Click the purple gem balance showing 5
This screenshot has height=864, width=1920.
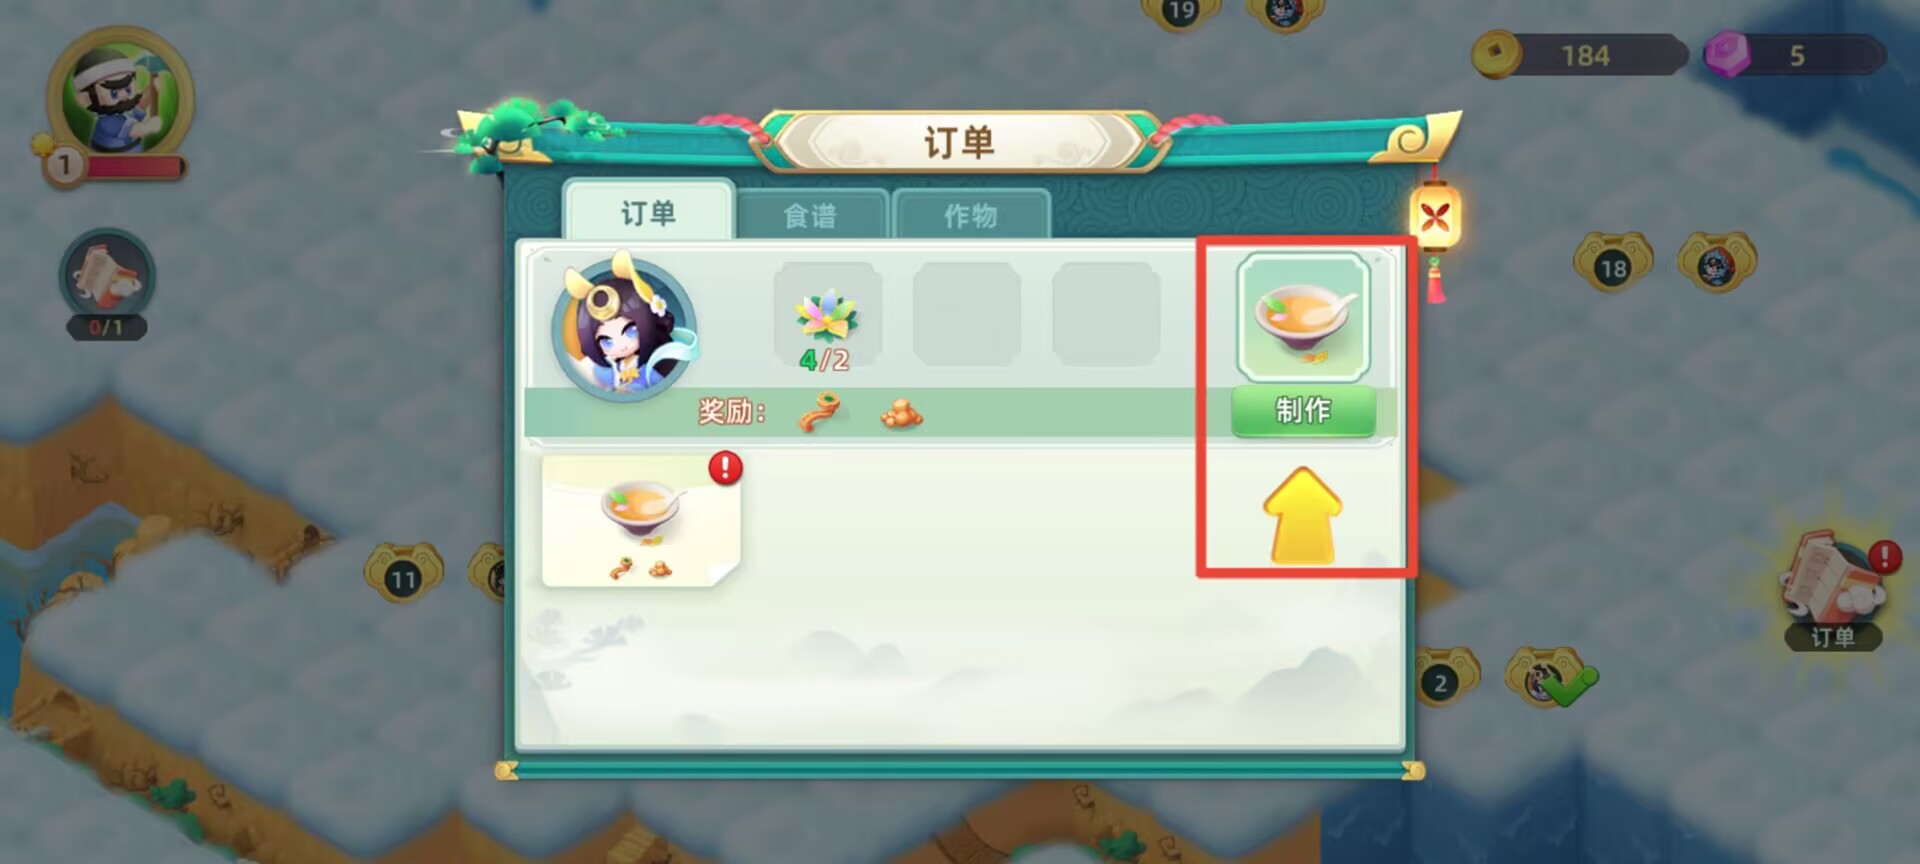pos(1795,55)
